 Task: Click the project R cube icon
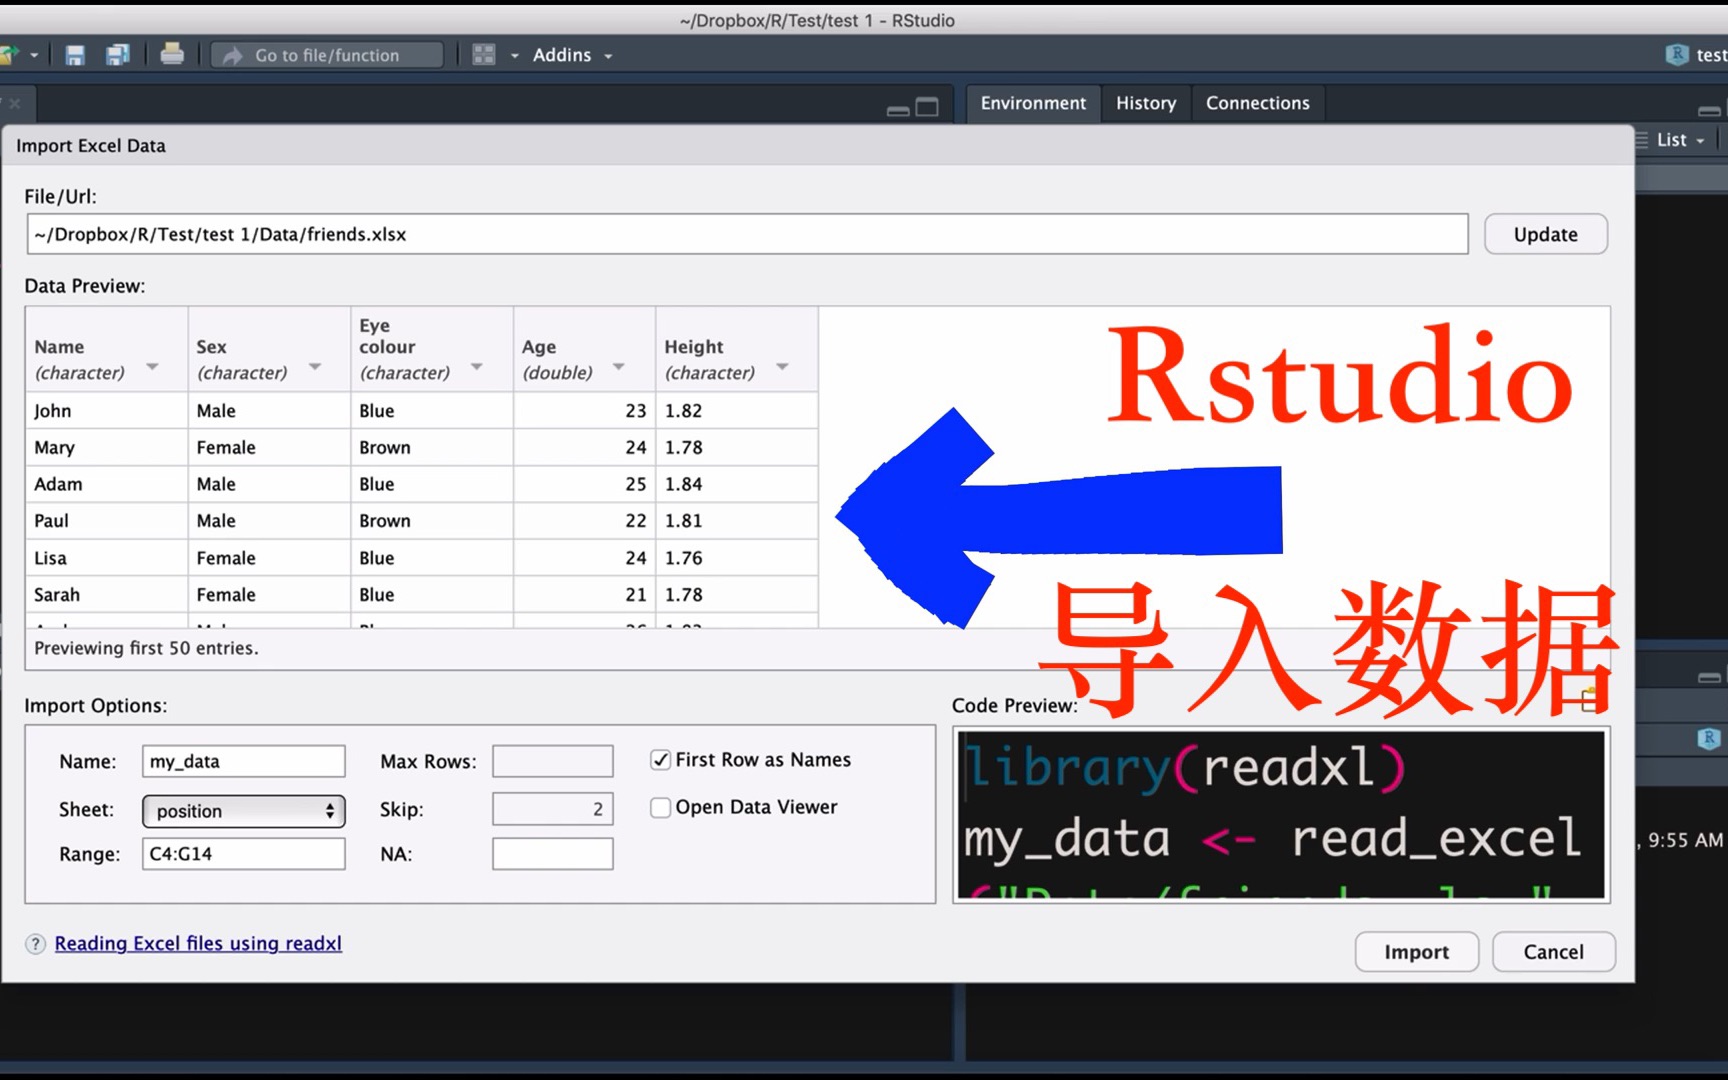pyautogui.click(x=1677, y=55)
